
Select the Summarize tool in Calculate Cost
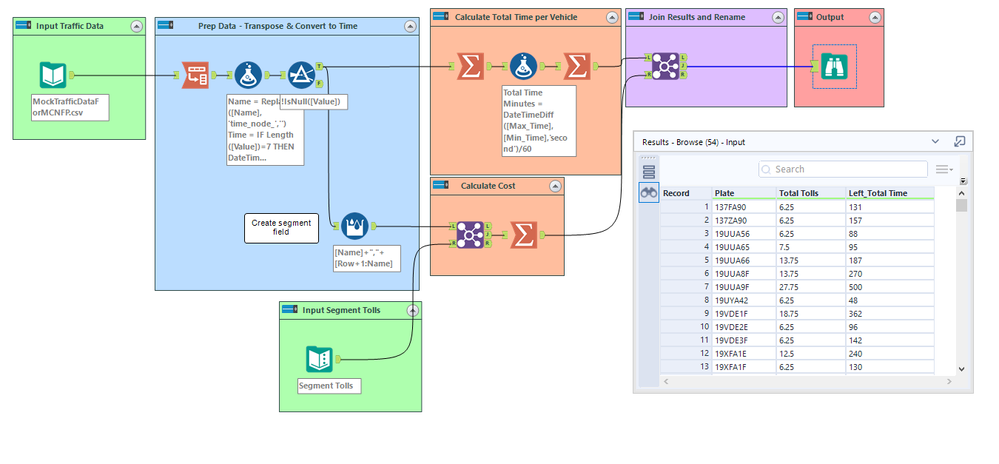(523, 235)
